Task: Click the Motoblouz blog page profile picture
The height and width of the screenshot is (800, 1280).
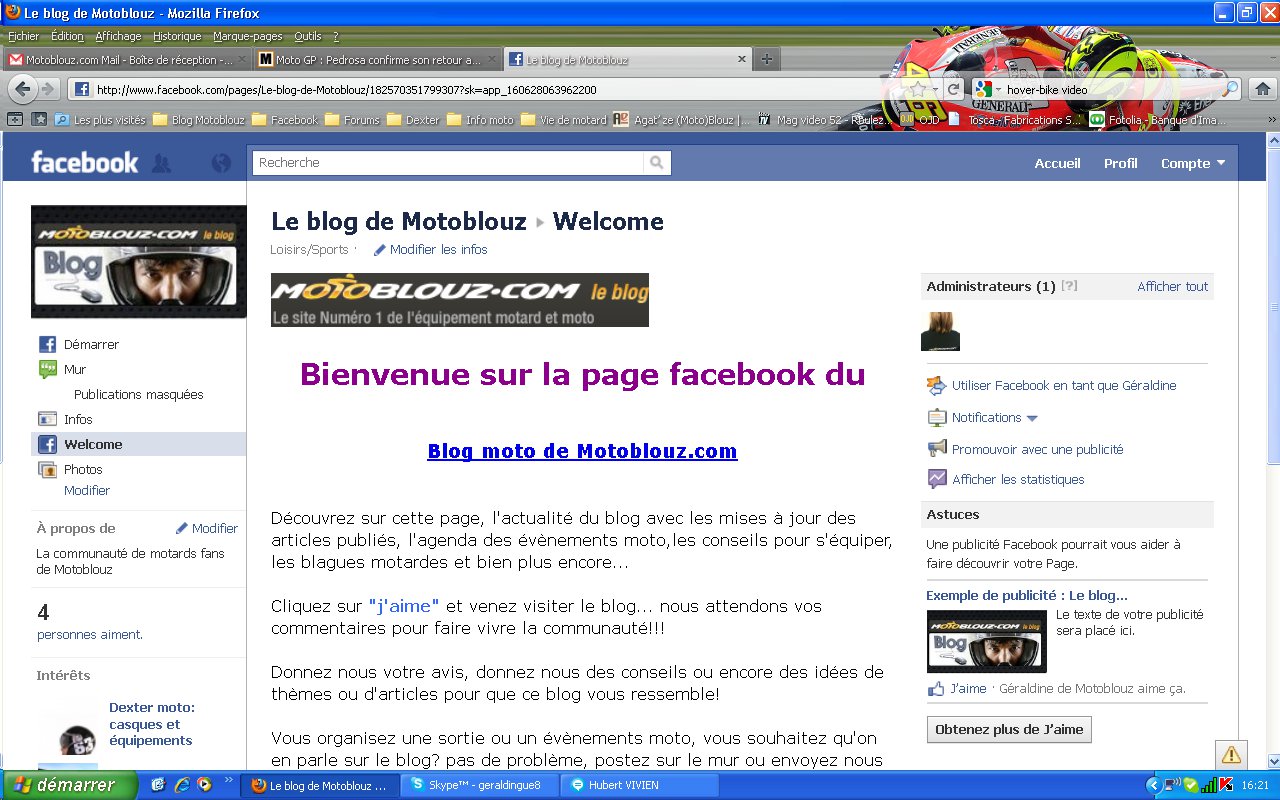Action: (x=138, y=262)
